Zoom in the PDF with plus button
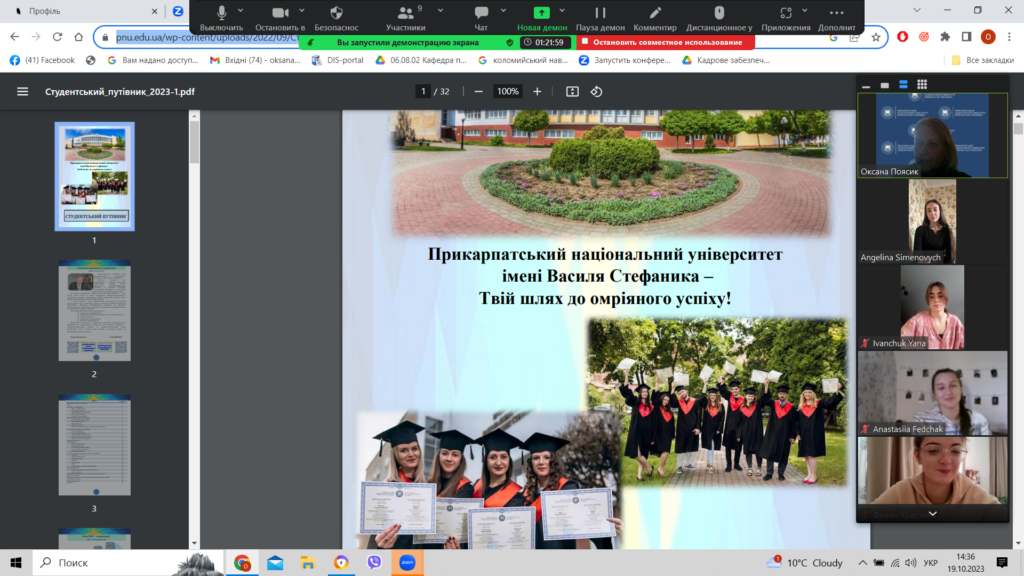Image resolution: width=1024 pixels, height=576 pixels. (x=537, y=91)
